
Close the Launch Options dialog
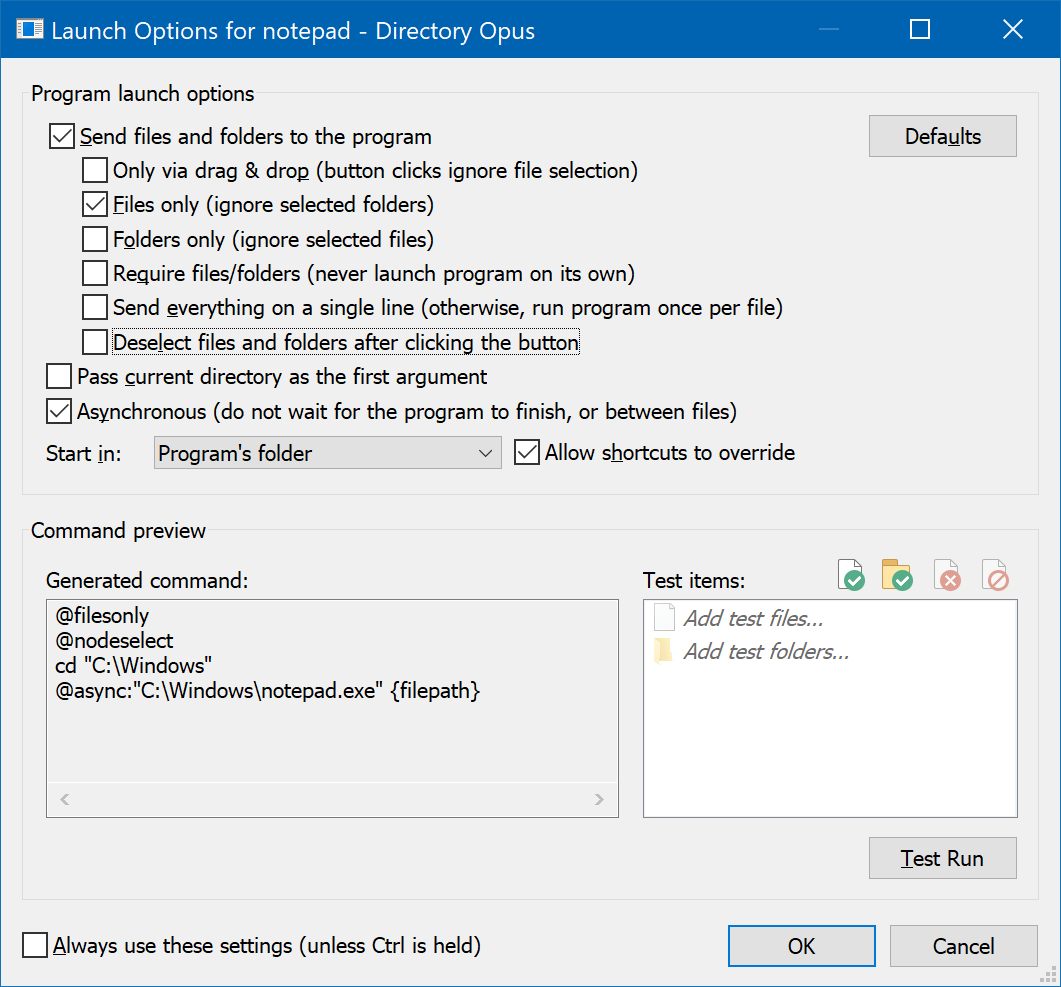tap(1012, 29)
